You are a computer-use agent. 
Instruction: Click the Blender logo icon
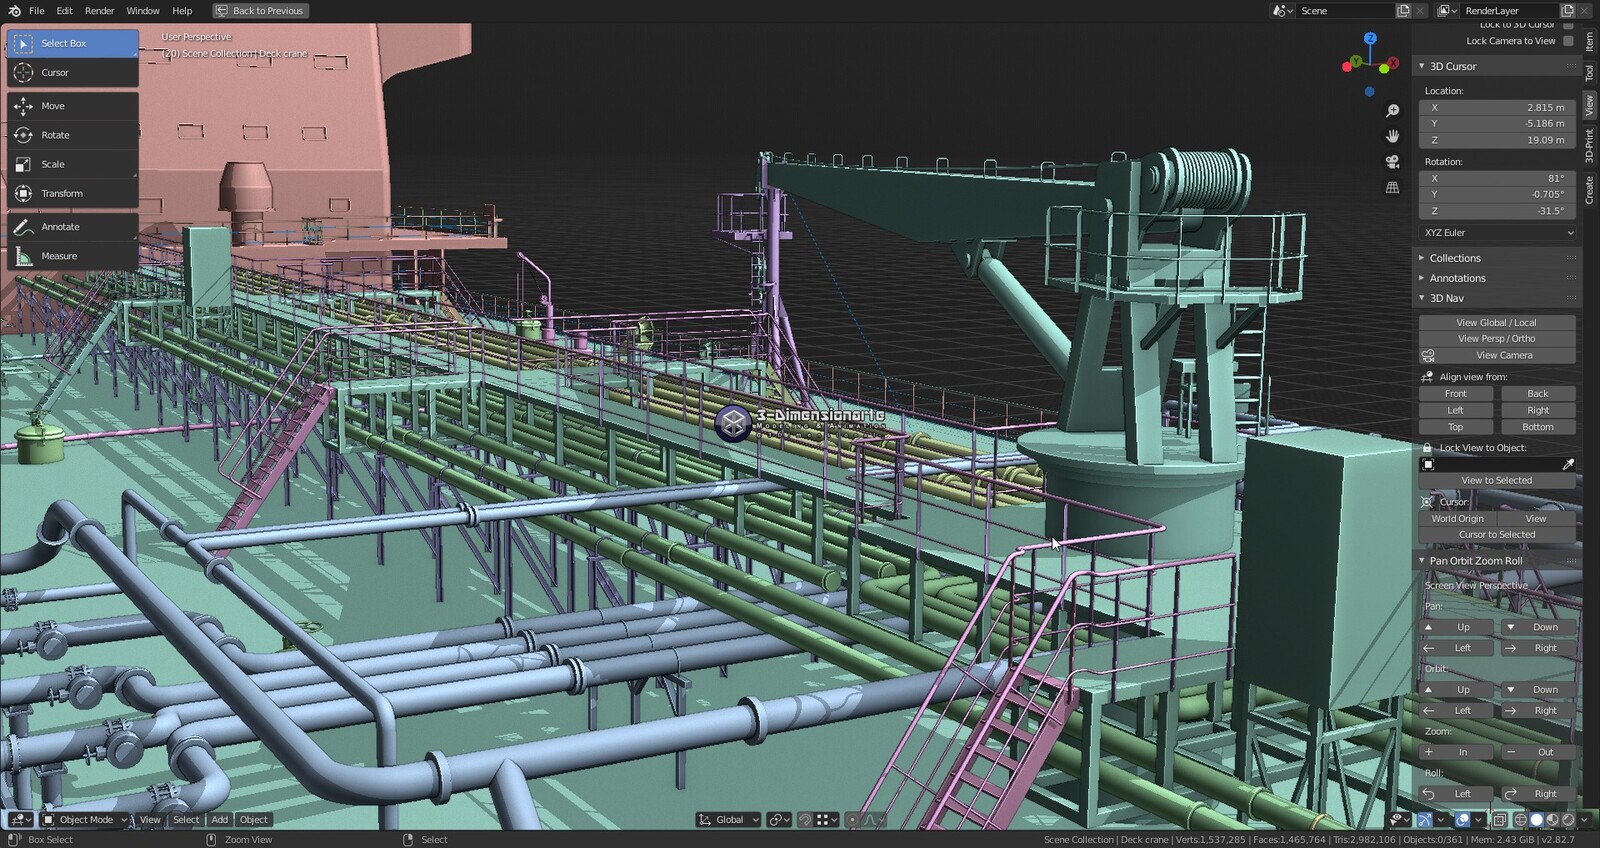14,10
